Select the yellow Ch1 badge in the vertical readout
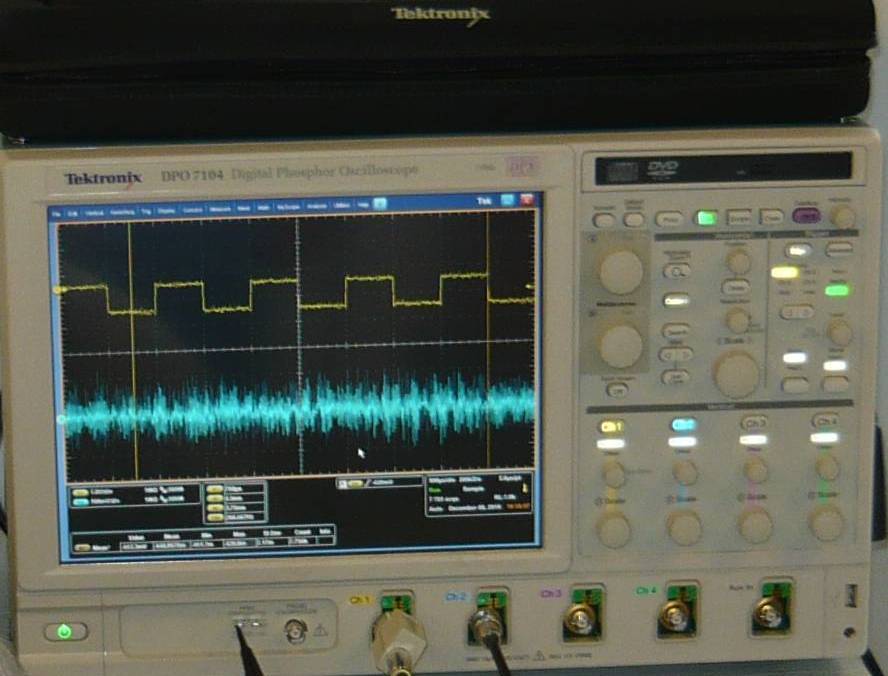 pos(80,493)
